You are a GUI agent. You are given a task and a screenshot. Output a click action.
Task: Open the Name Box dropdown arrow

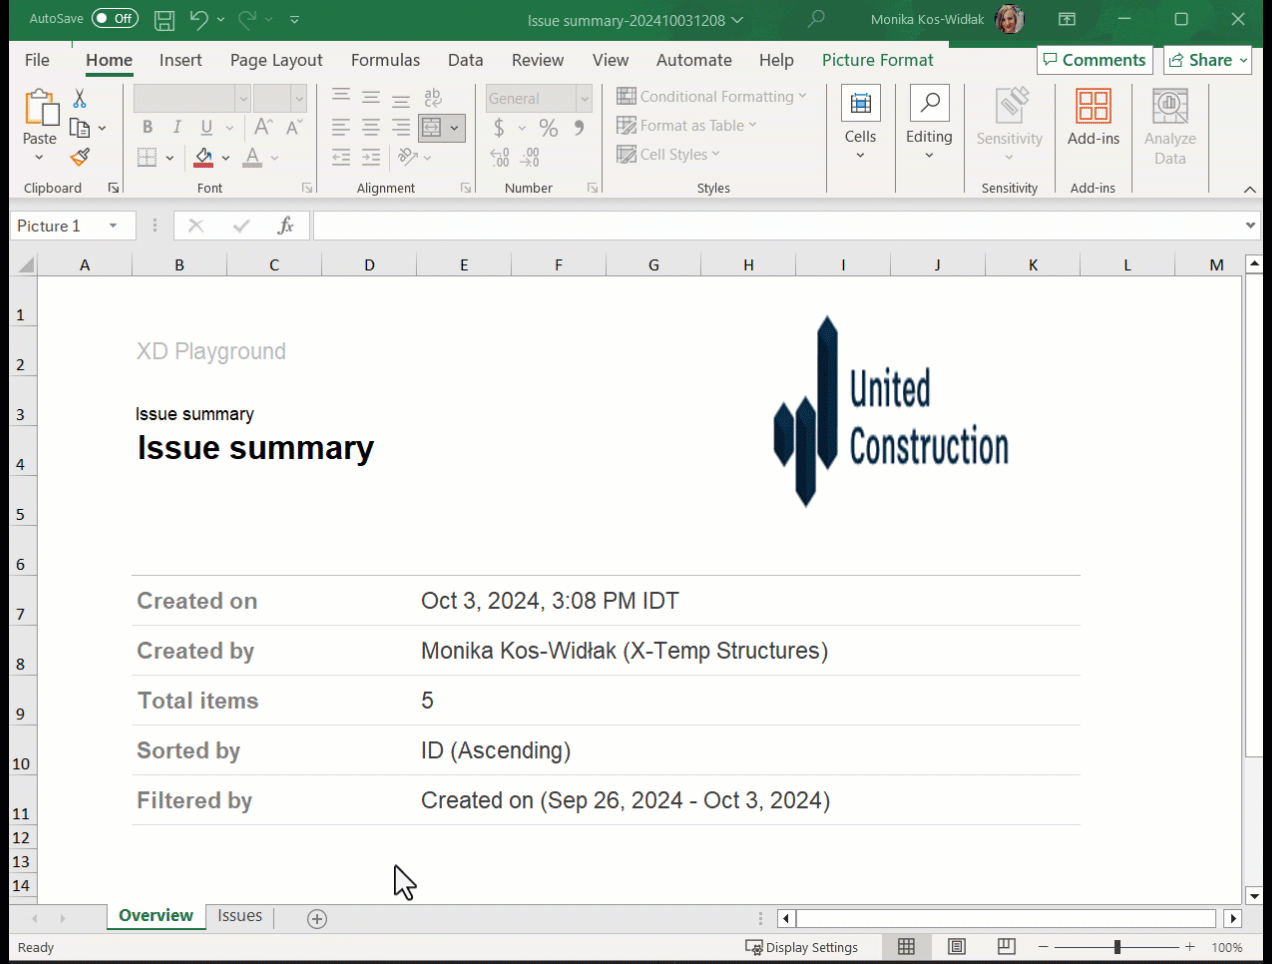(x=113, y=226)
